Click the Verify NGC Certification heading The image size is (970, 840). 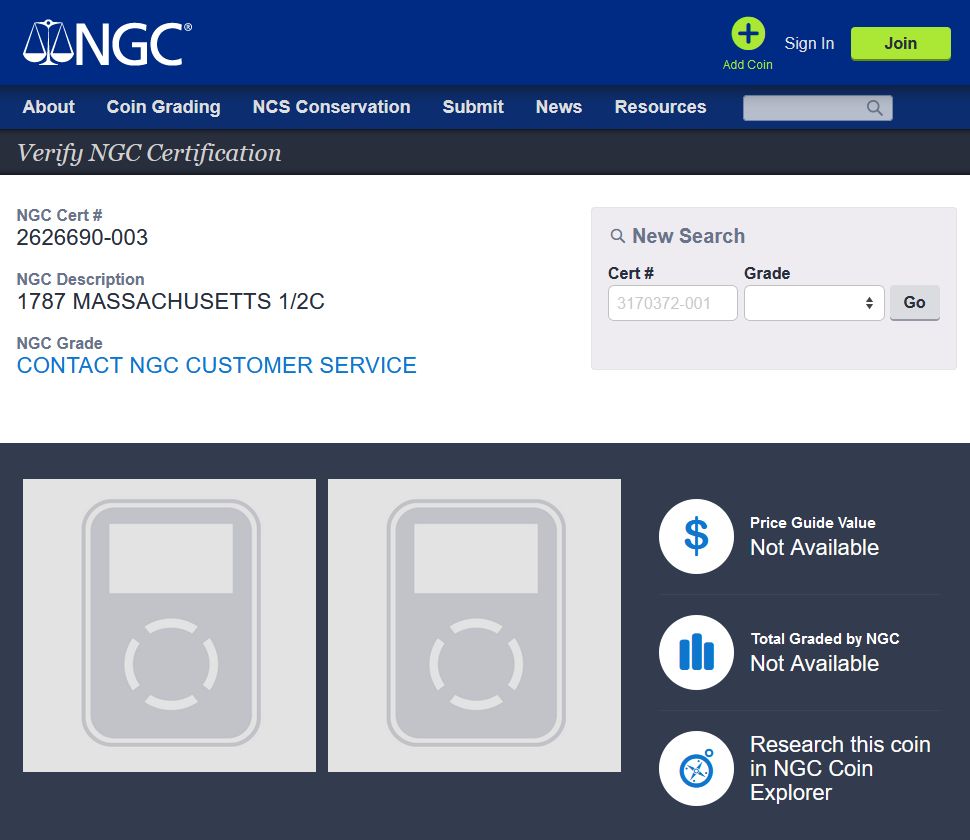[149, 153]
